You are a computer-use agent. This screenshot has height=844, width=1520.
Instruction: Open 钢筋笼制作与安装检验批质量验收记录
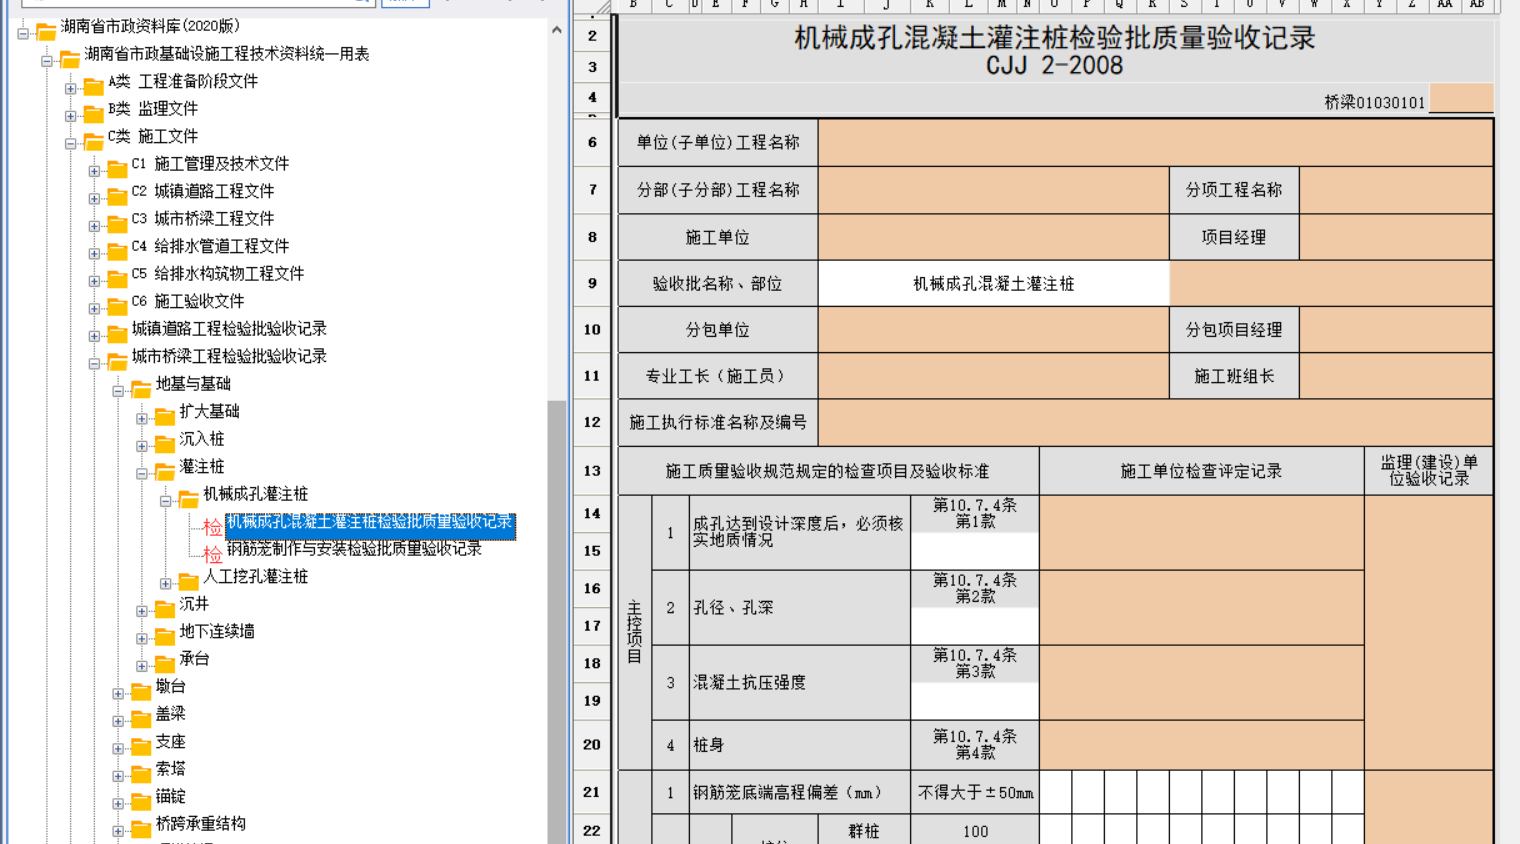[354, 549]
